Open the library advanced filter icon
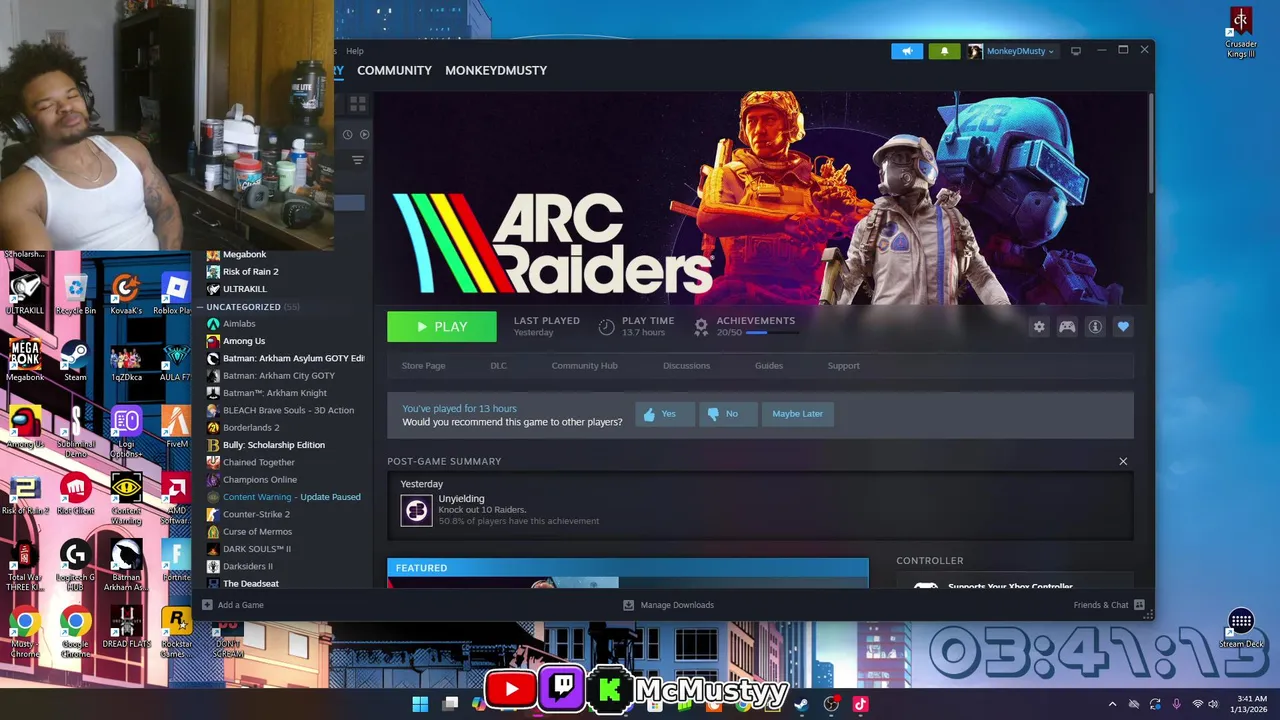 pos(357,160)
